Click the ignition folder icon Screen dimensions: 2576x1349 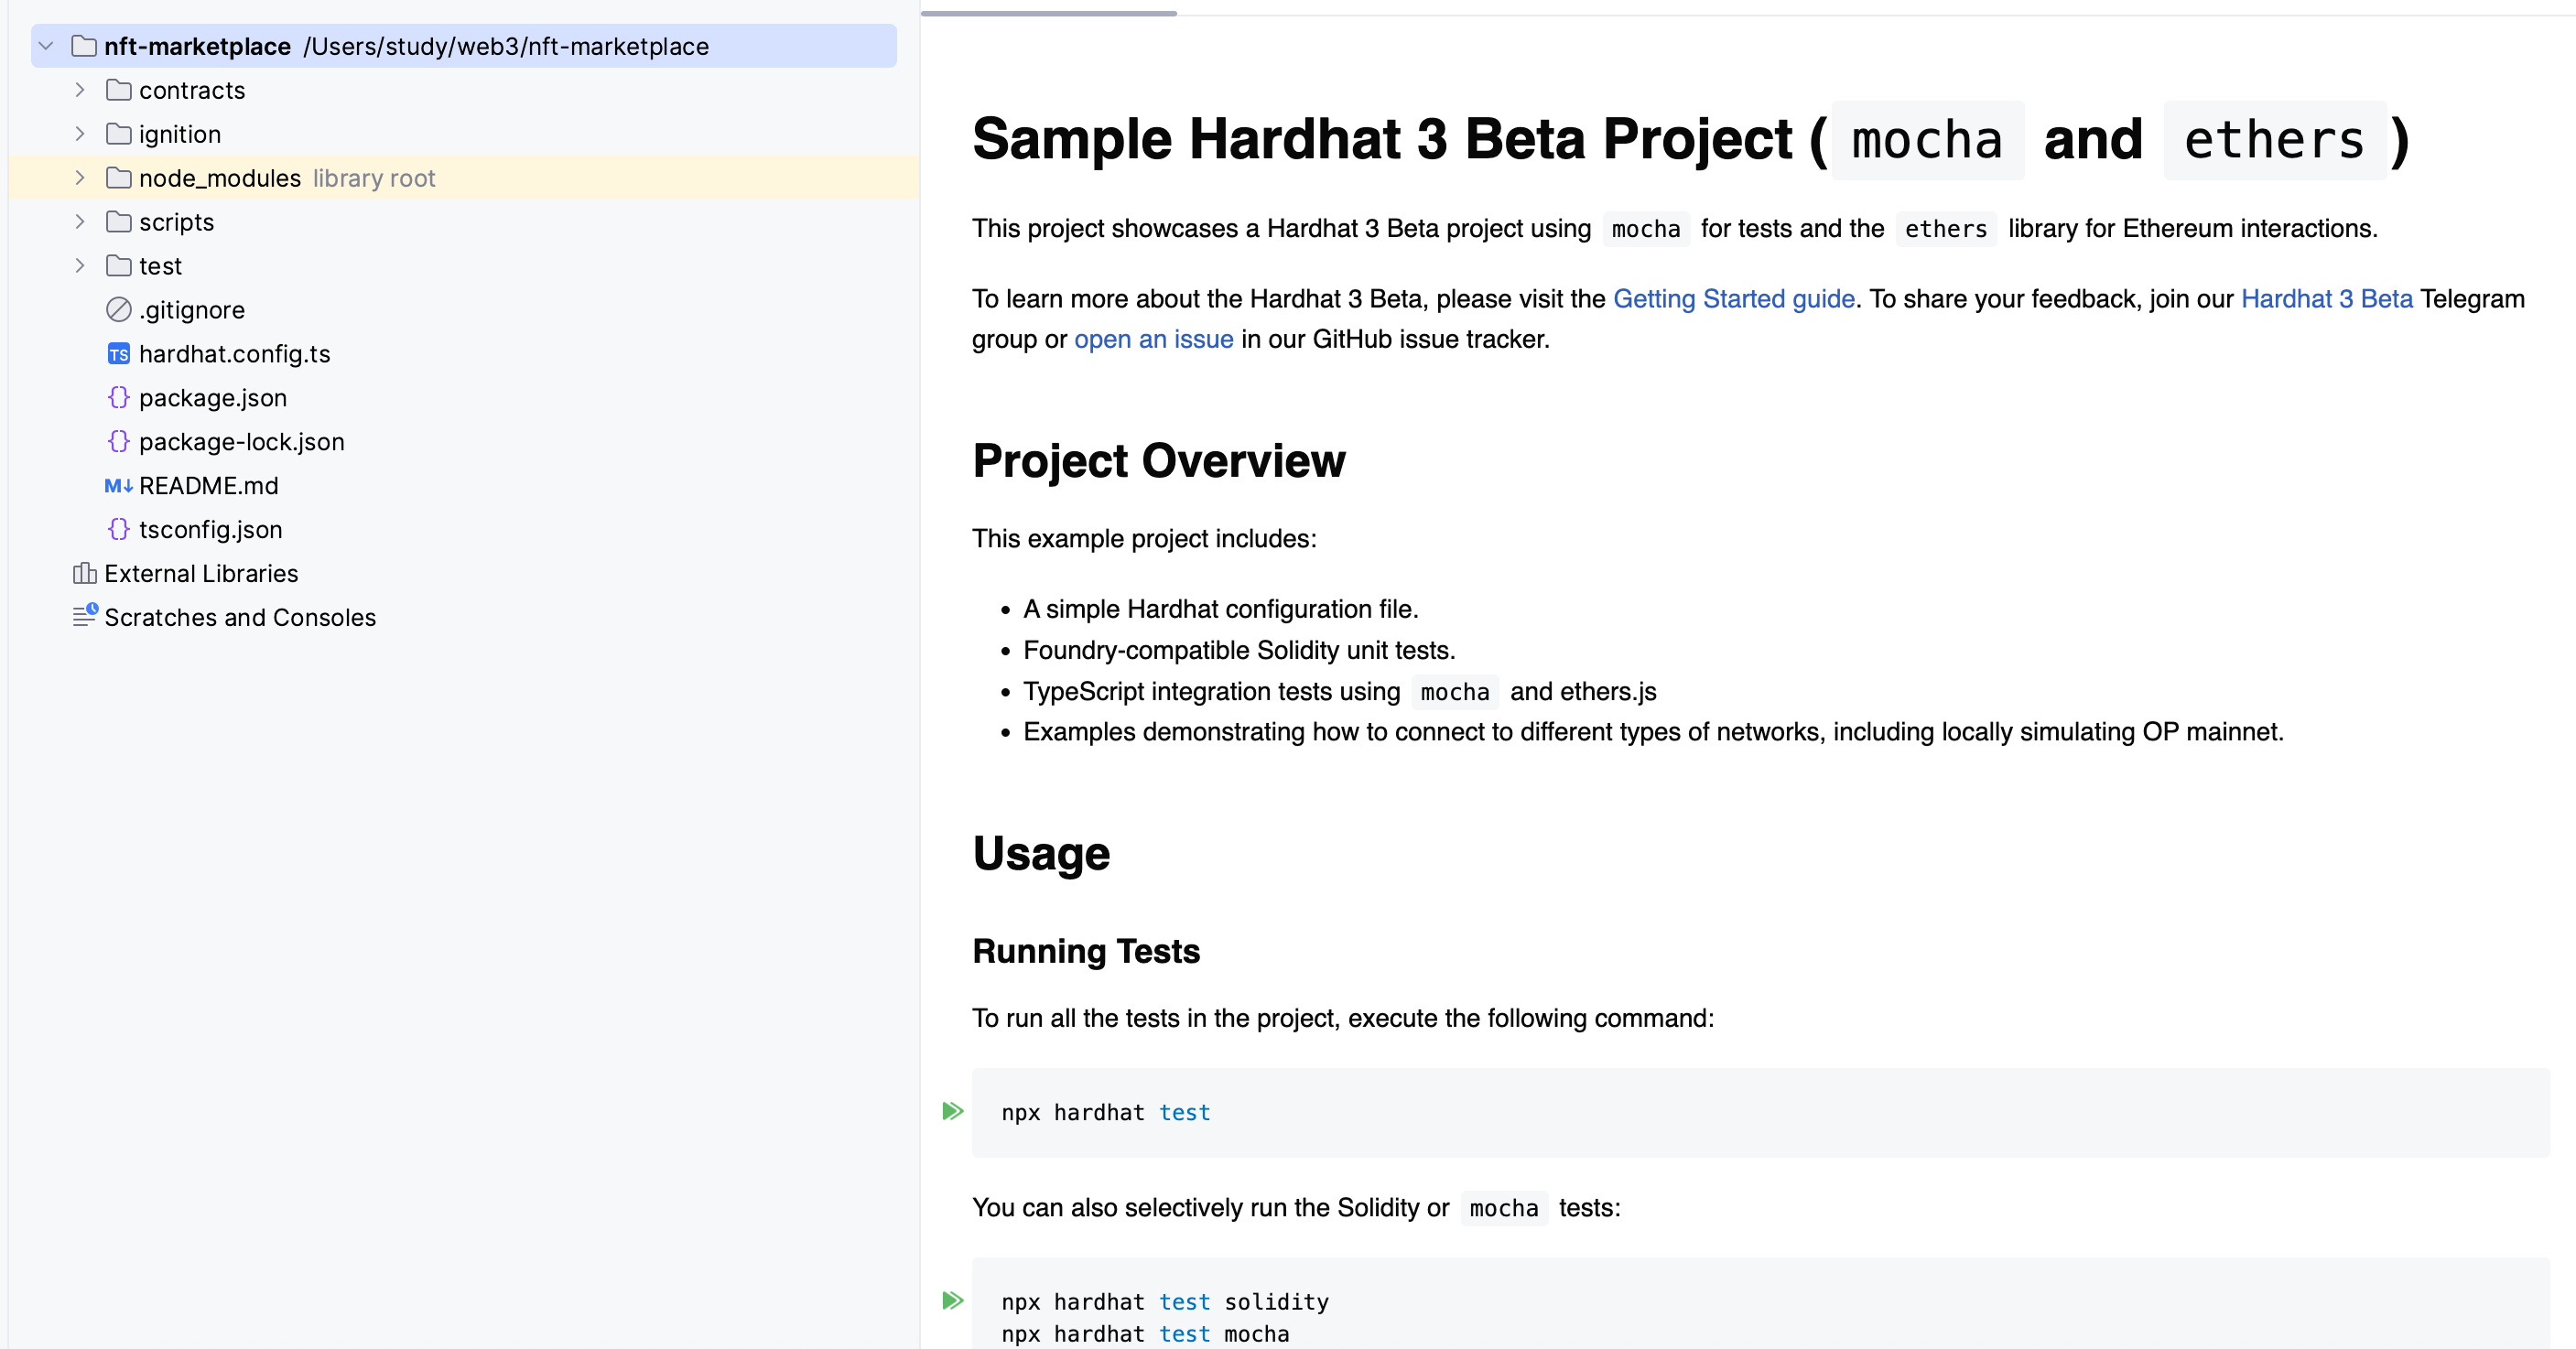[x=119, y=134]
